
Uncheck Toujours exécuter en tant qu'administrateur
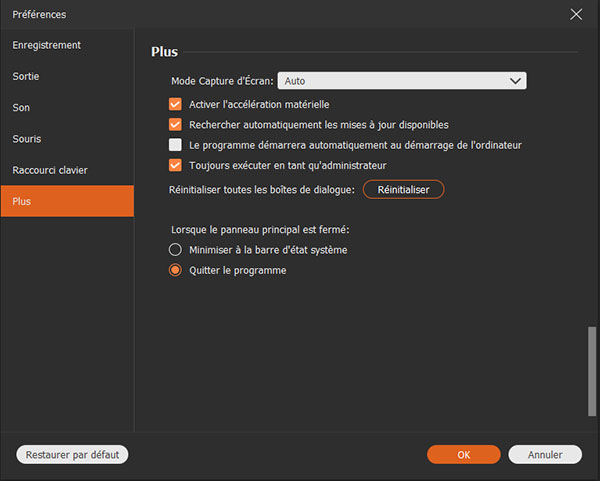175,165
